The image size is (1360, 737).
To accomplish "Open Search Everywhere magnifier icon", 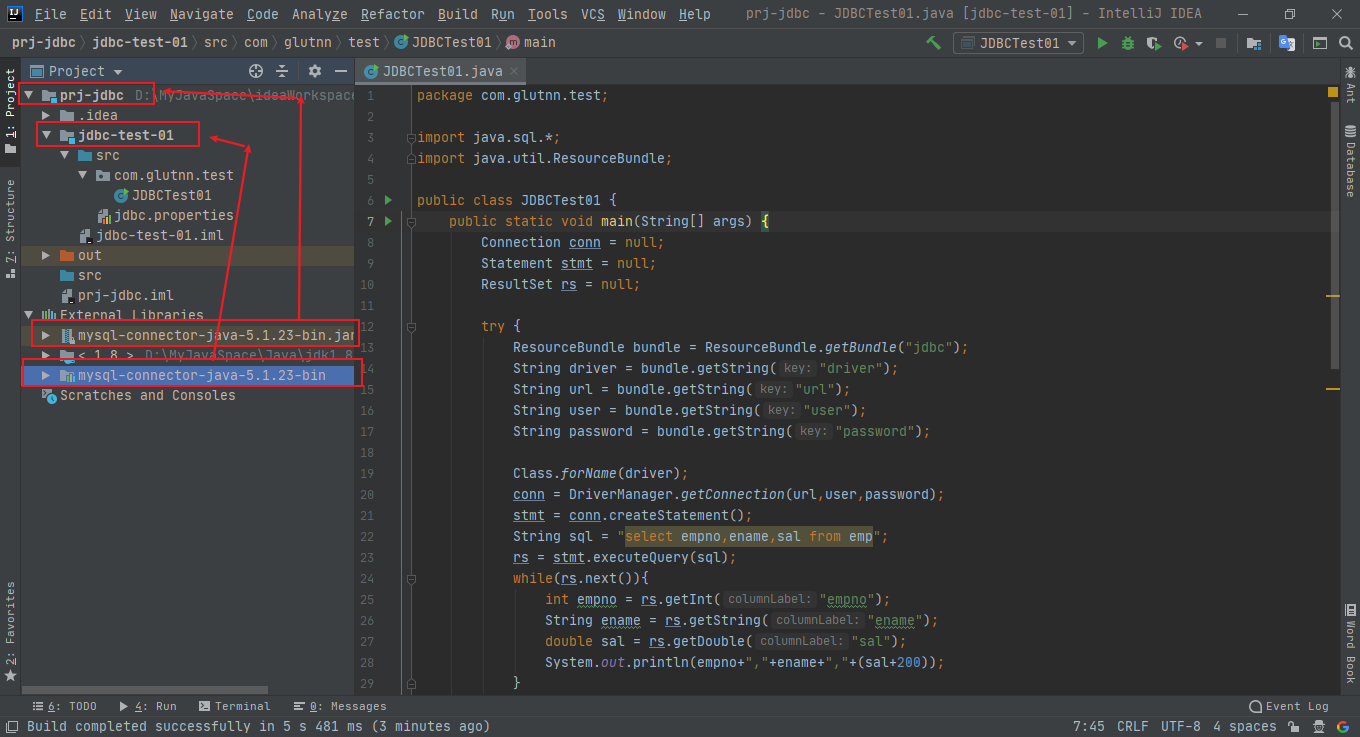I will (1346, 43).
